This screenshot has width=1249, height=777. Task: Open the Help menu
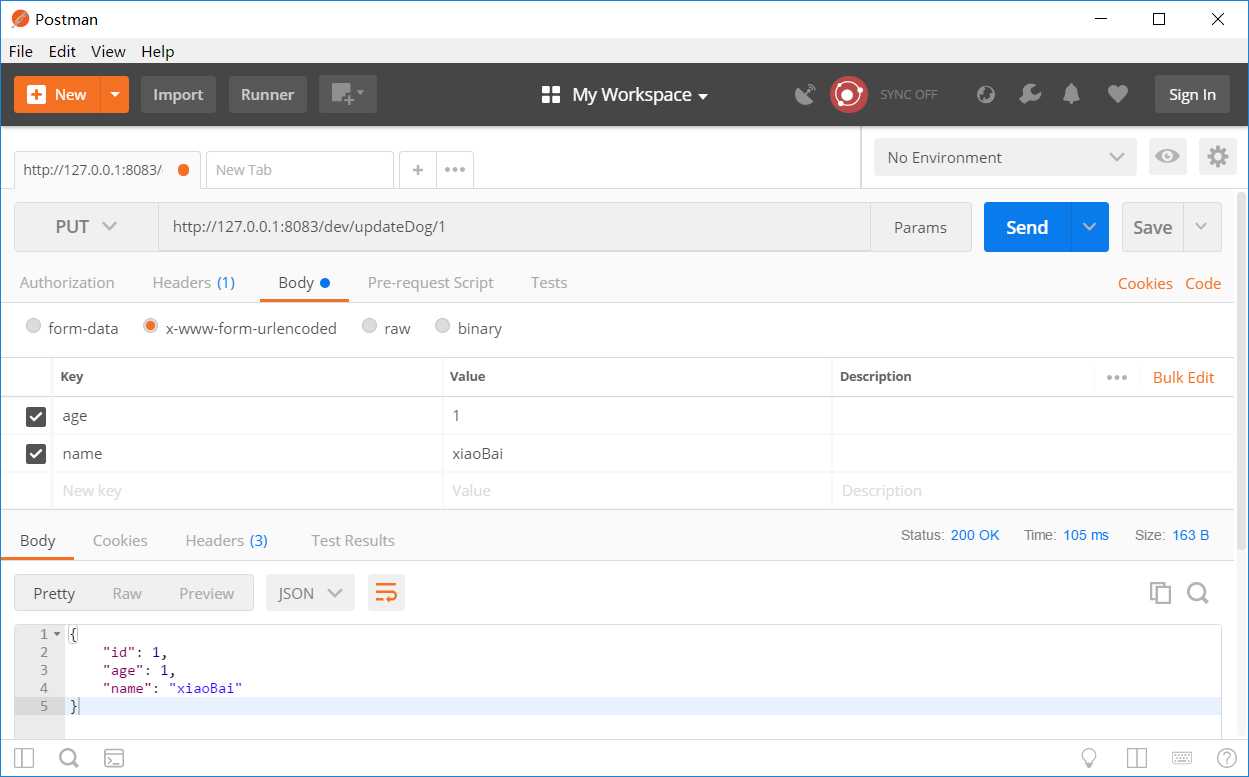pos(157,51)
